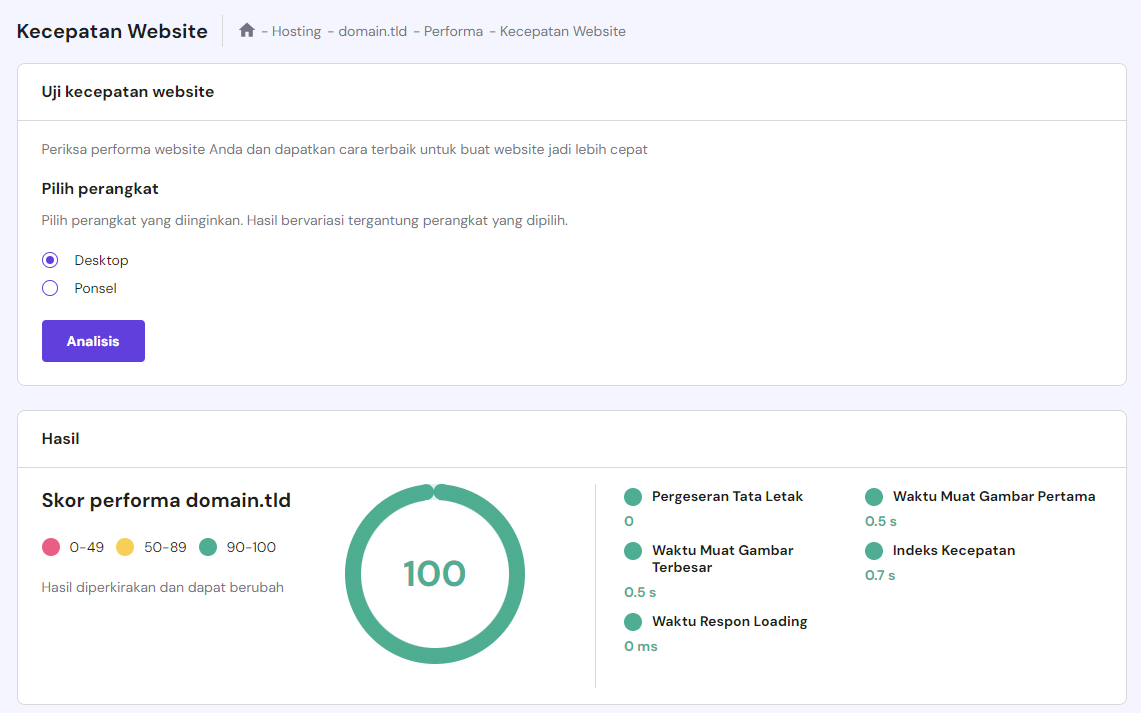Click the green dot beside Waktu Muat Gambar Pertama

[874, 496]
